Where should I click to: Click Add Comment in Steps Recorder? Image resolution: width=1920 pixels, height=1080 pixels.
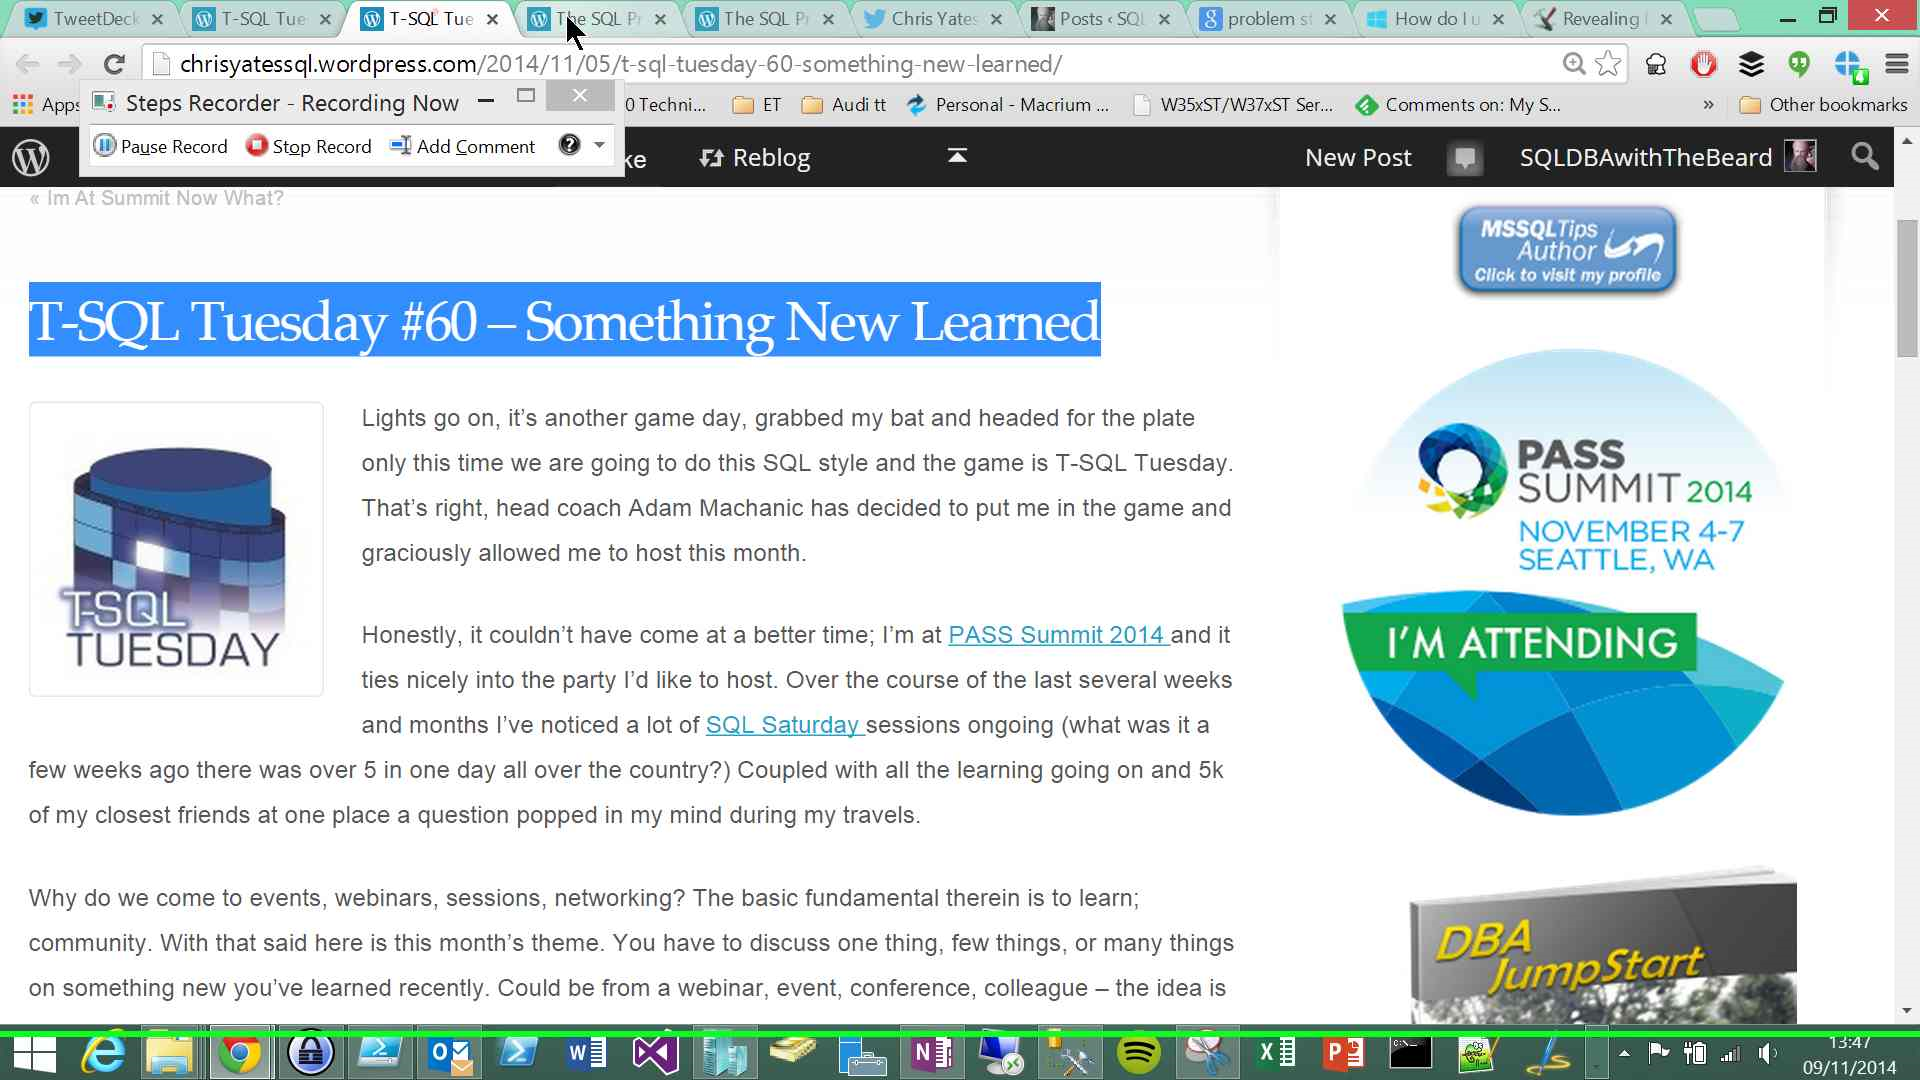pos(463,146)
